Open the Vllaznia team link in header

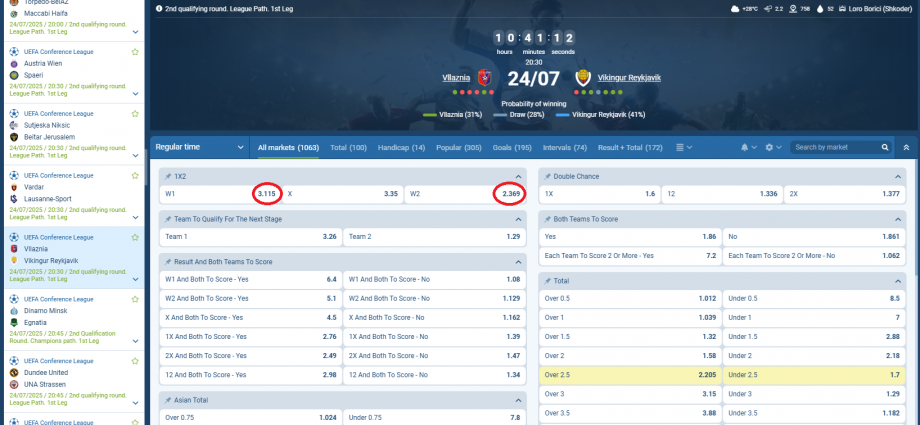[x=456, y=77]
